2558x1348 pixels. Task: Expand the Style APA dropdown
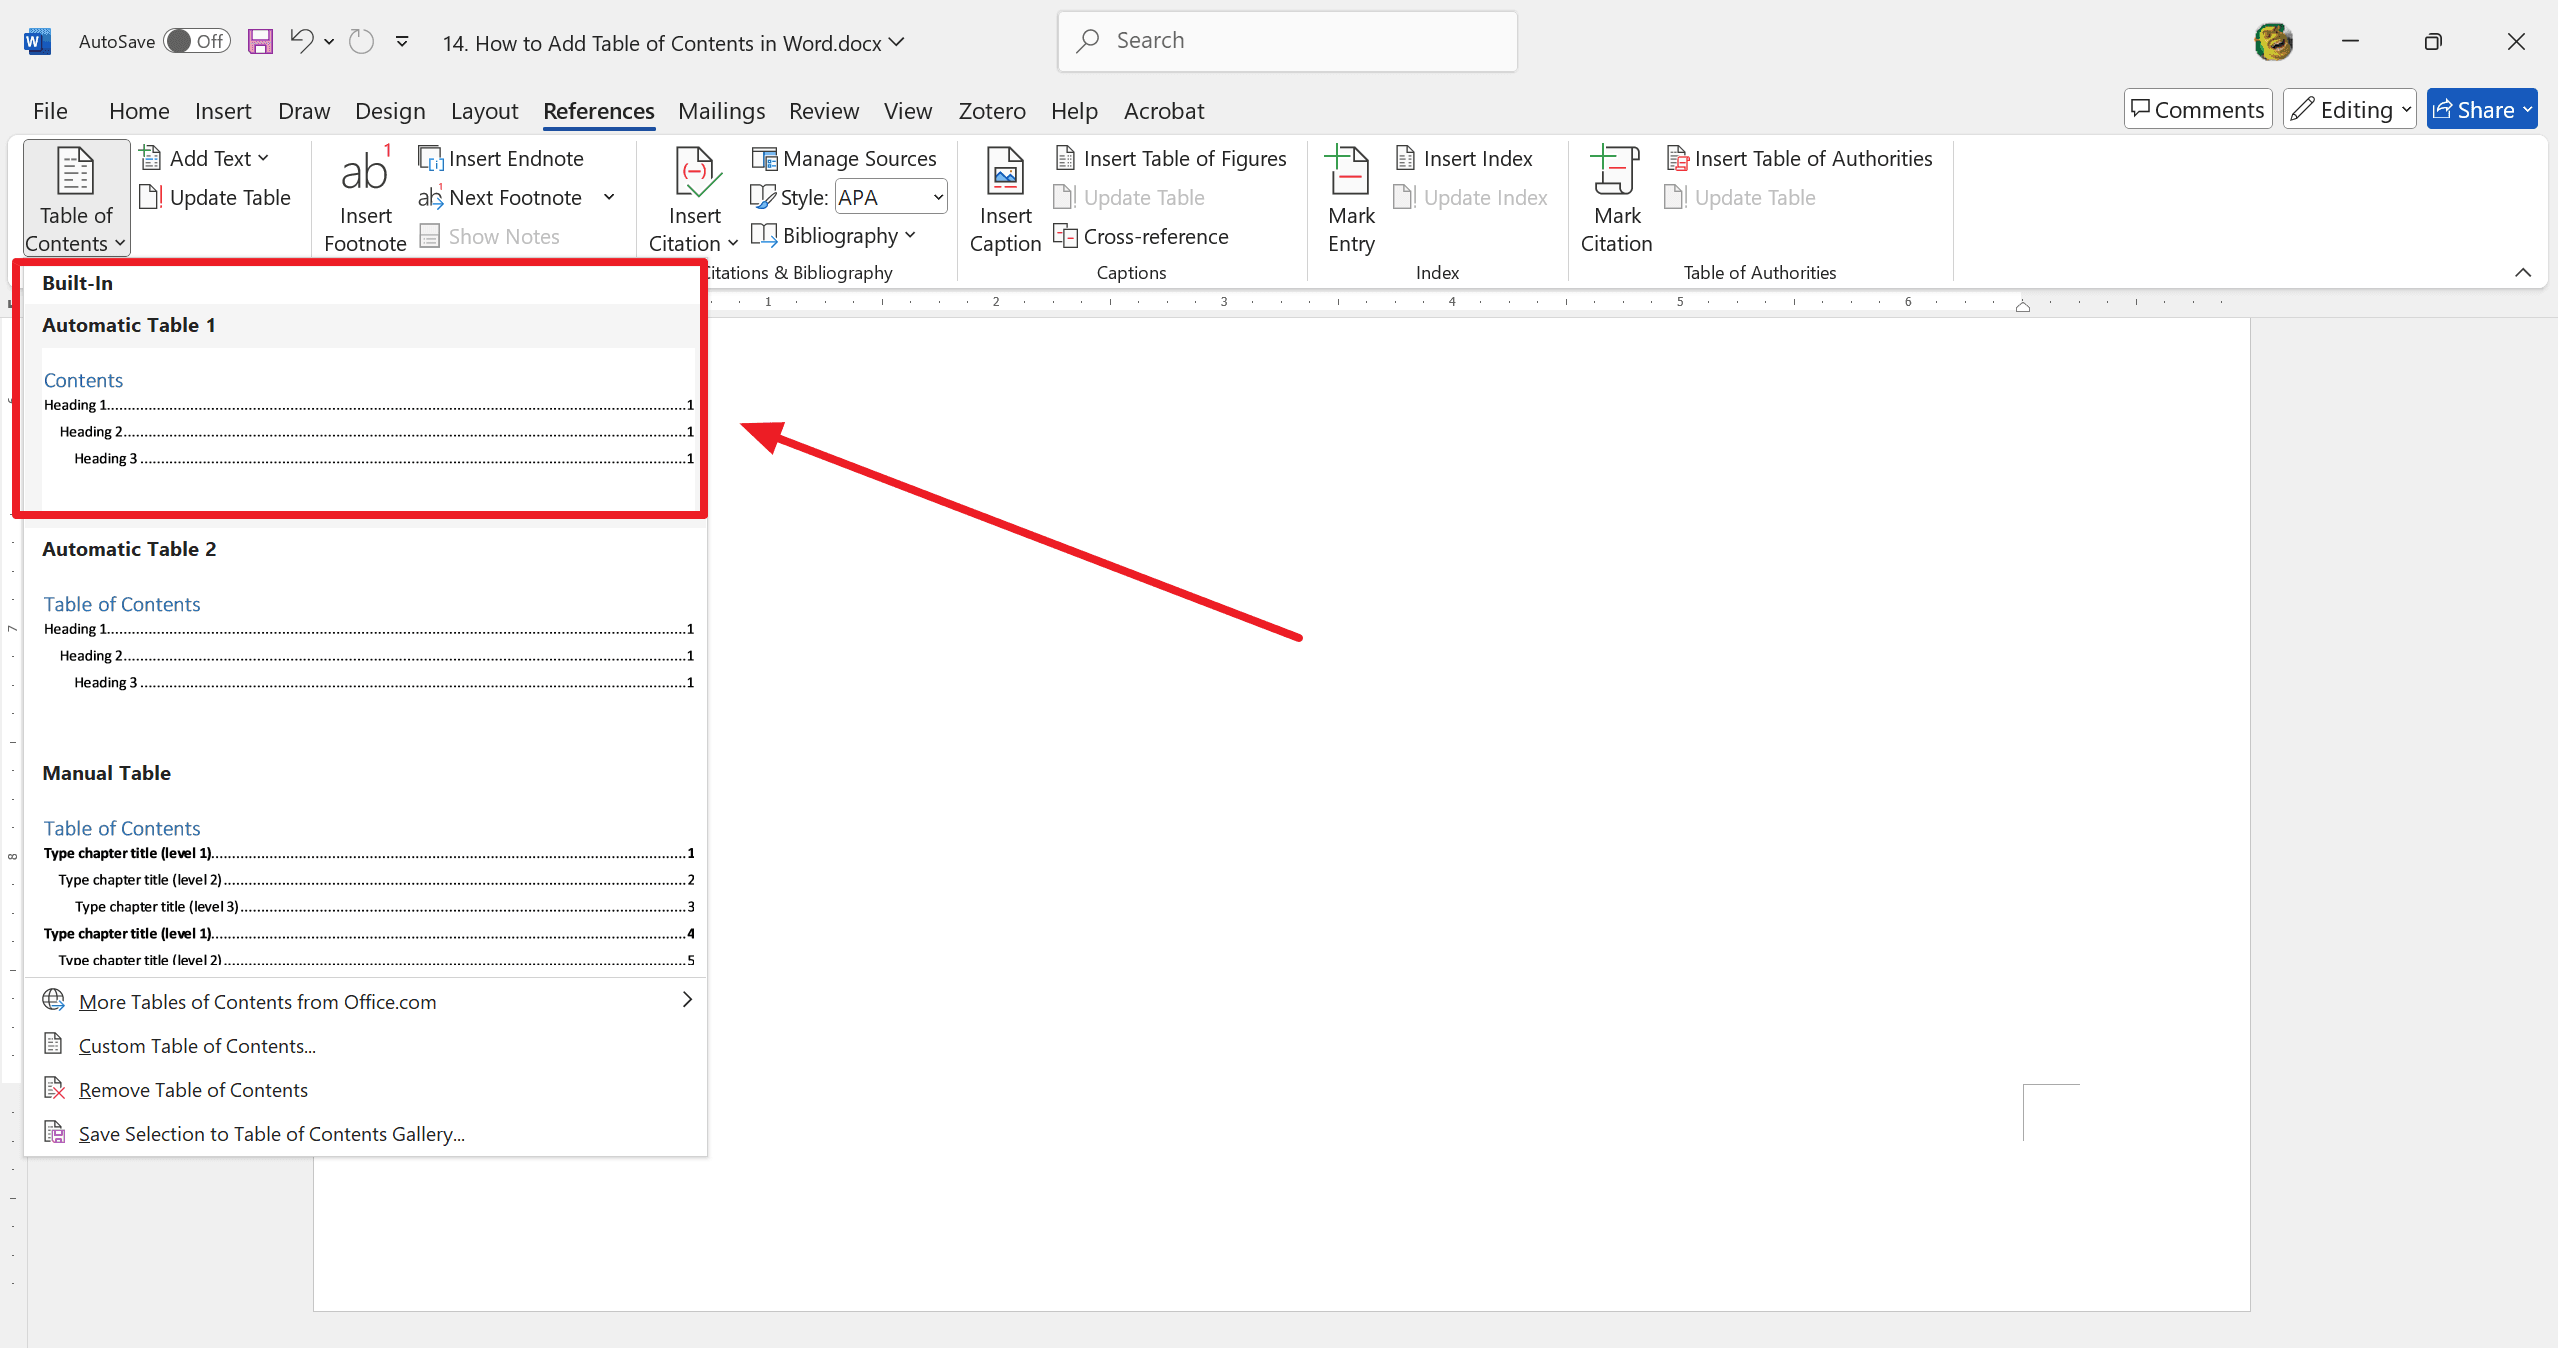tap(939, 198)
